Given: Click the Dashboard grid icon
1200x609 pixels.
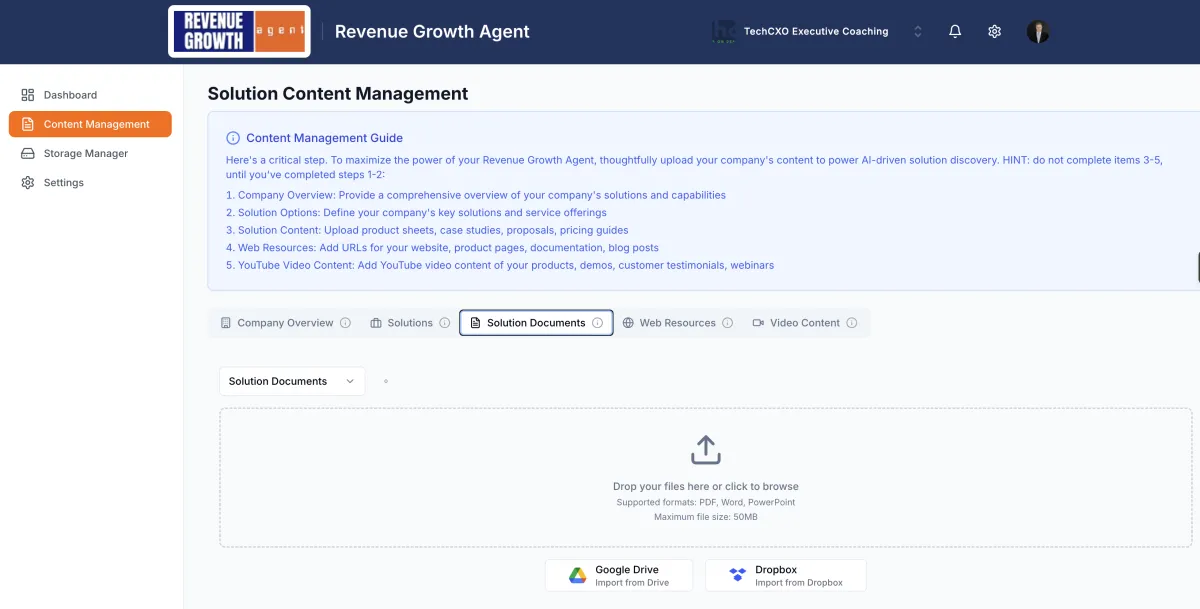Looking at the screenshot, I should [x=28, y=95].
